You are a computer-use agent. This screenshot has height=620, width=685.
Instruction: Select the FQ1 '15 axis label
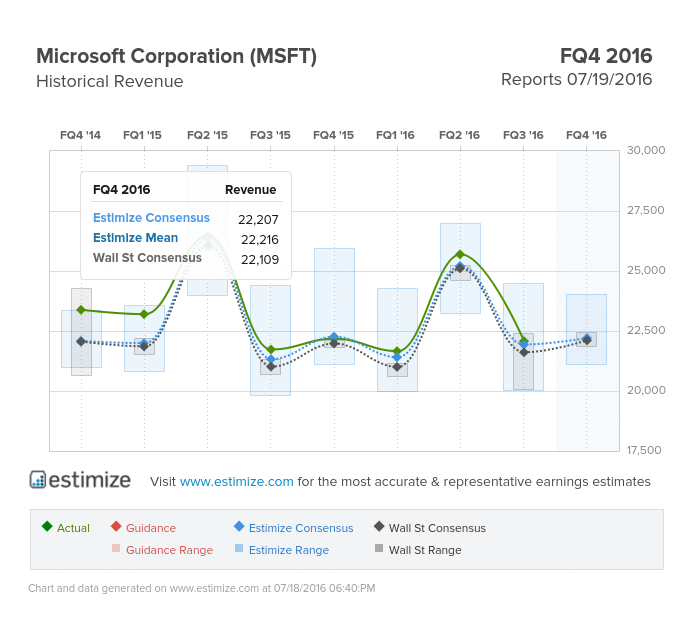coord(142,135)
